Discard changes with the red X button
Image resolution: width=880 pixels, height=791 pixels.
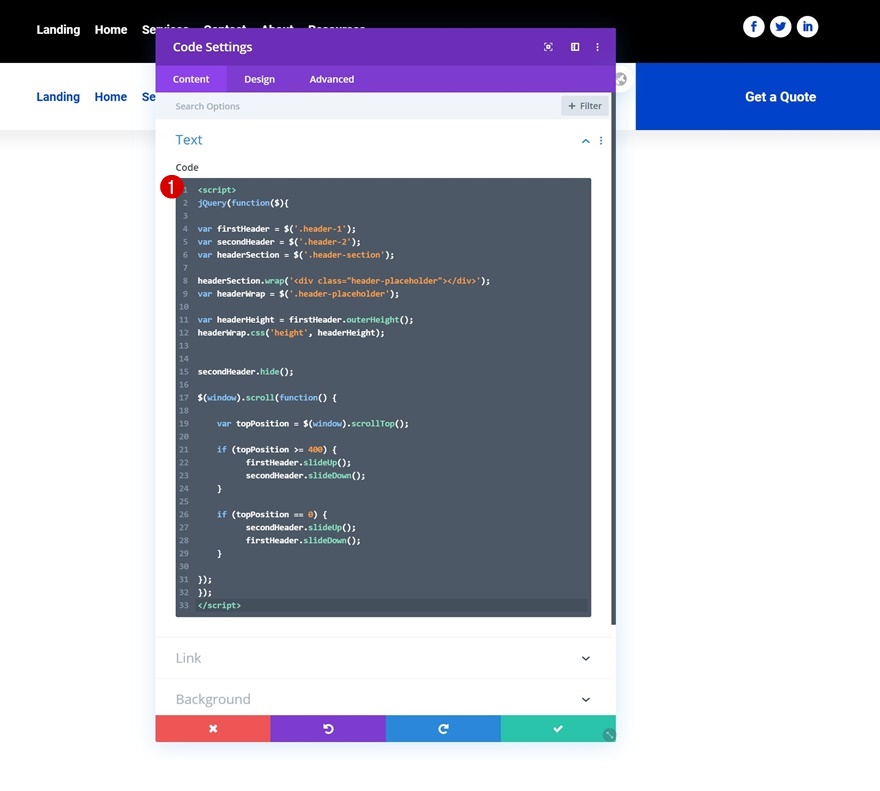(212, 729)
